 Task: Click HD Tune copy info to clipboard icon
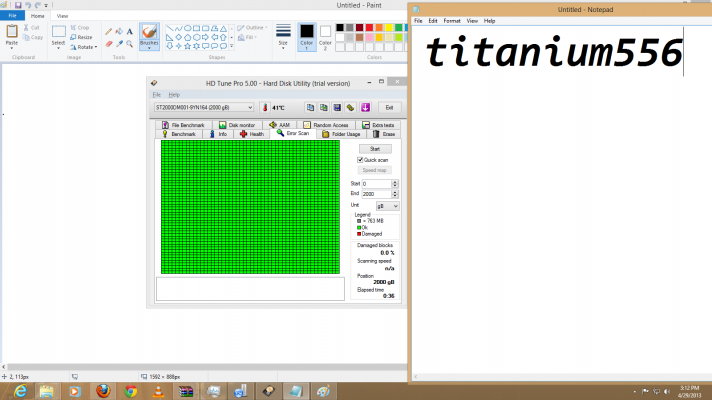click(x=310, y=108)
